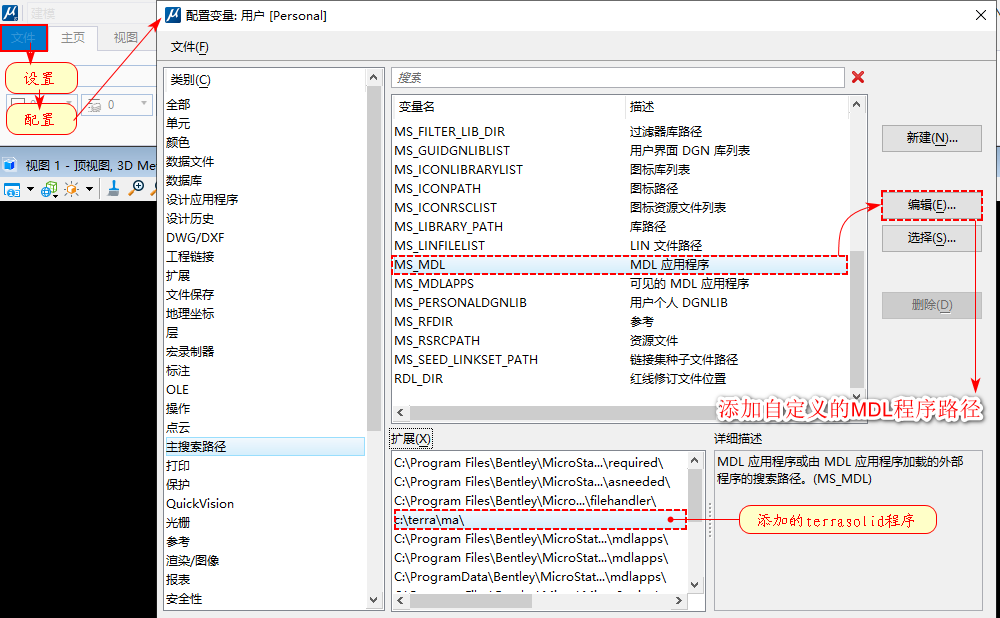Viewport: 1000px width, 618px height.
Task: Select the 数据文件 category
Action: pyautogui.click(x=190, y=161)
